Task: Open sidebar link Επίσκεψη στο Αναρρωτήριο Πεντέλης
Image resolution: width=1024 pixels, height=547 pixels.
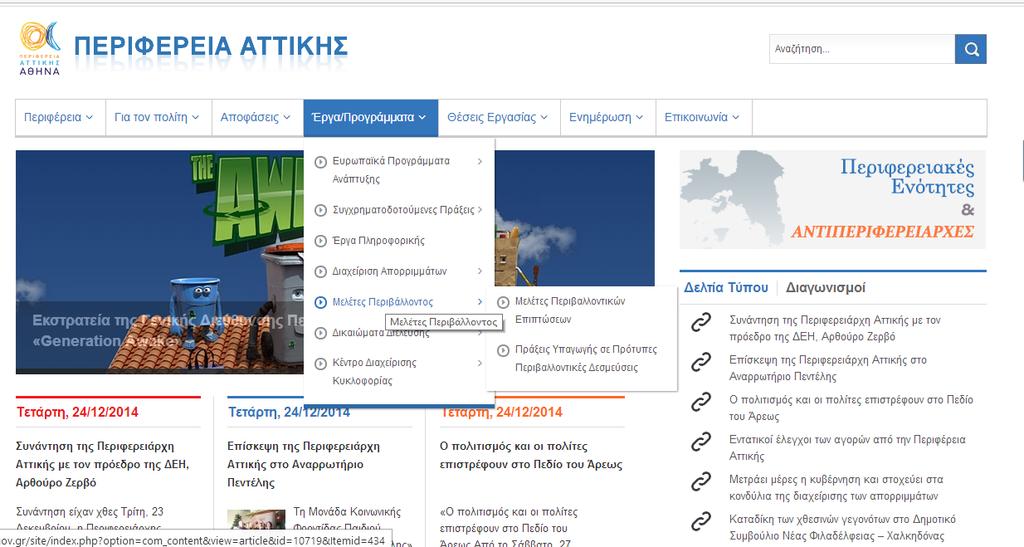Action: (x=827, y=368)
